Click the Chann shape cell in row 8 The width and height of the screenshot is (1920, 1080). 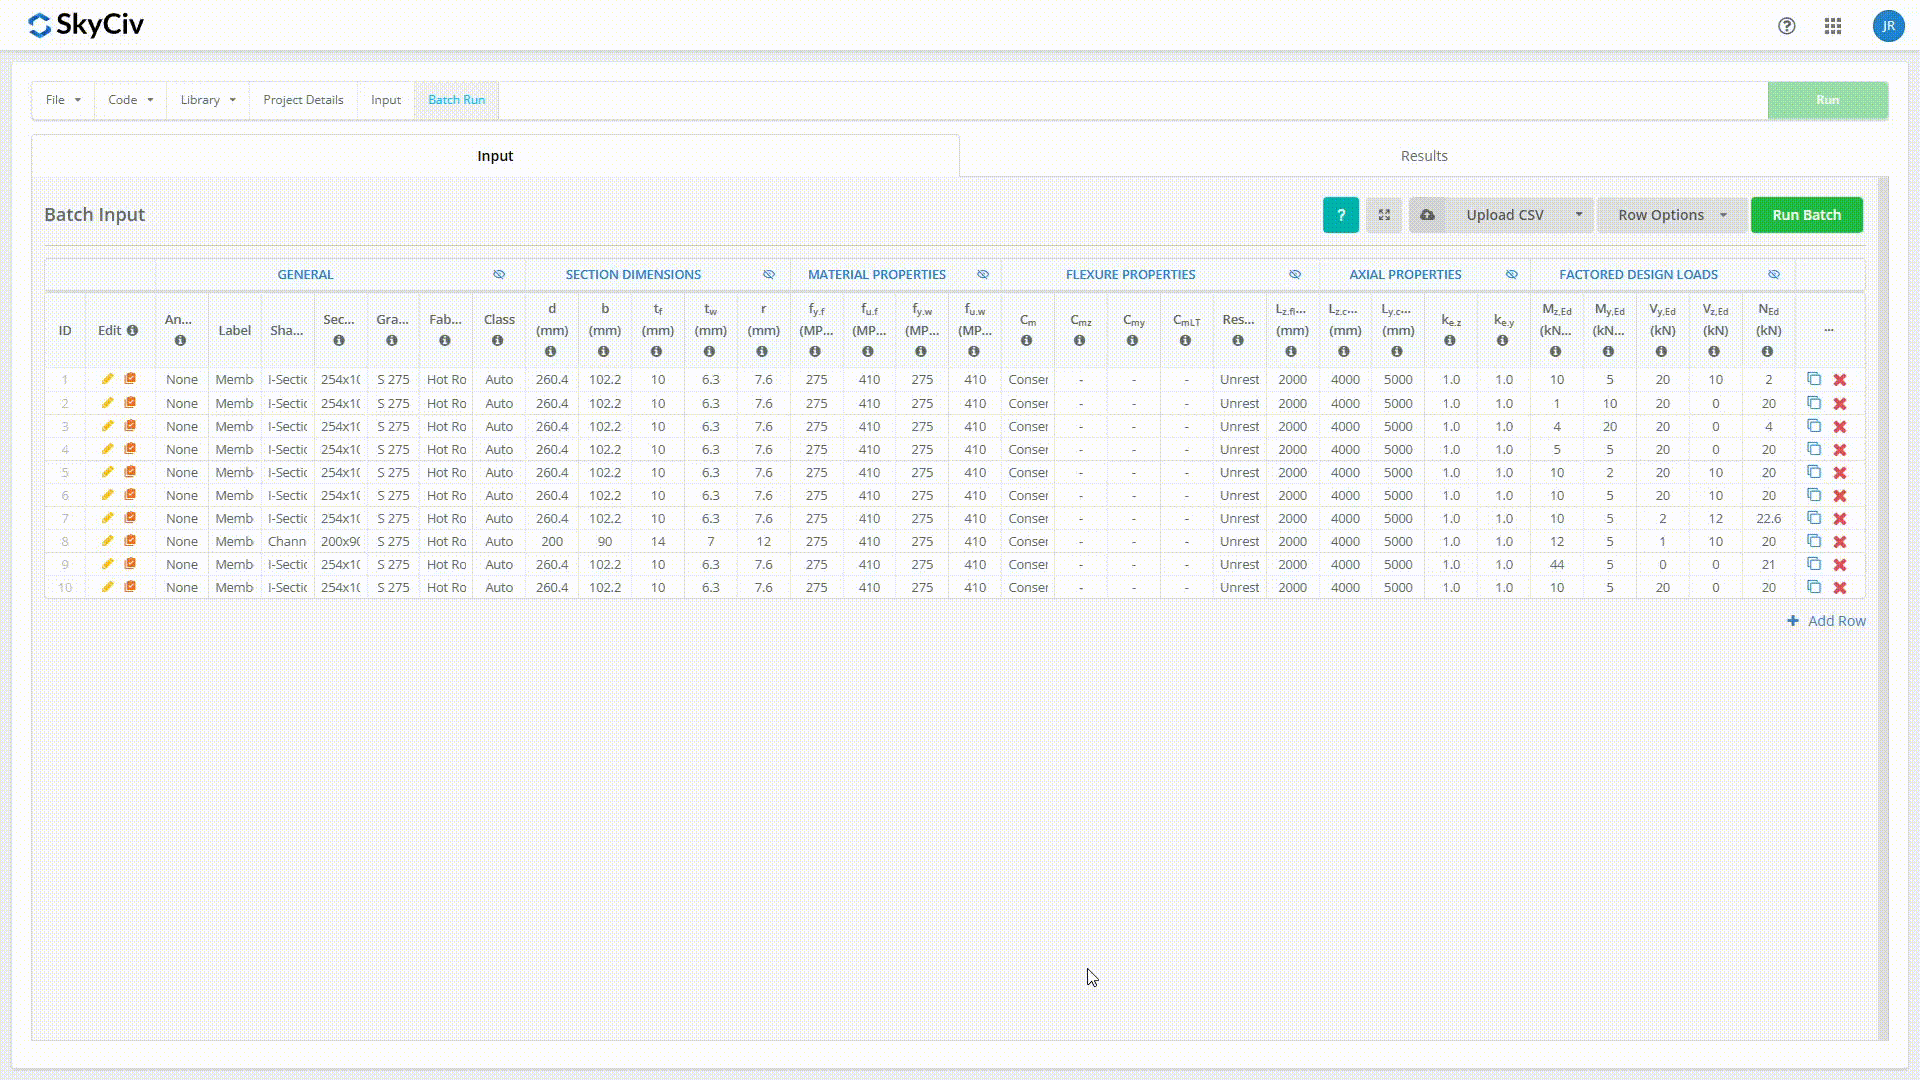pyautogui.click(x=287, y=542)
